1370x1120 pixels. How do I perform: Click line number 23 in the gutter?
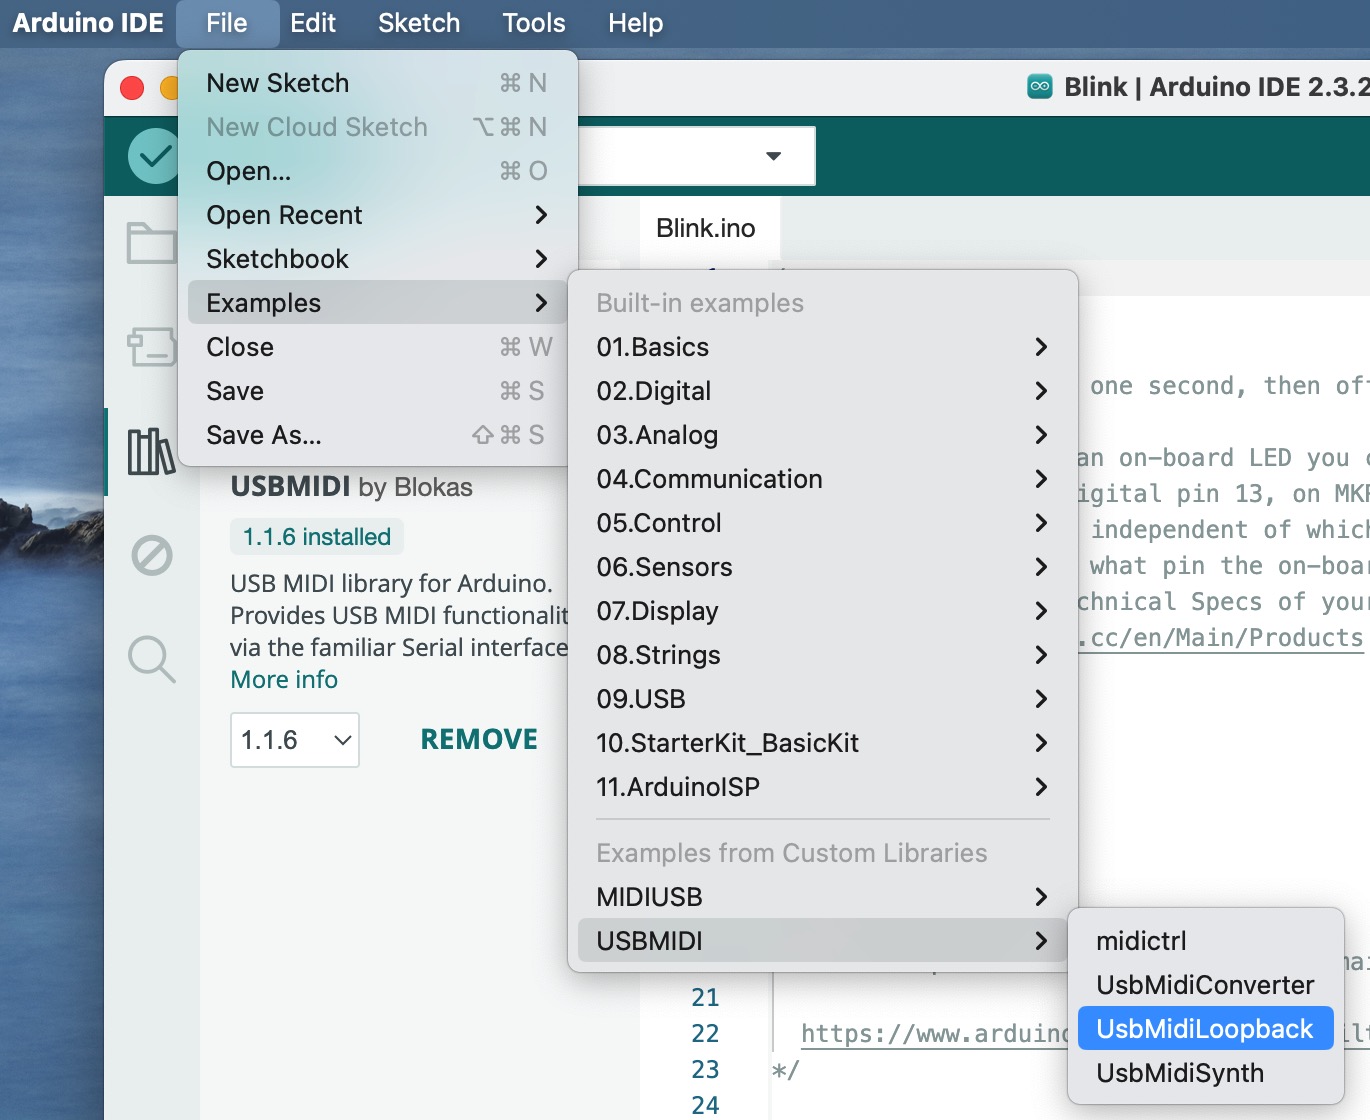(x=706, y=1070)
